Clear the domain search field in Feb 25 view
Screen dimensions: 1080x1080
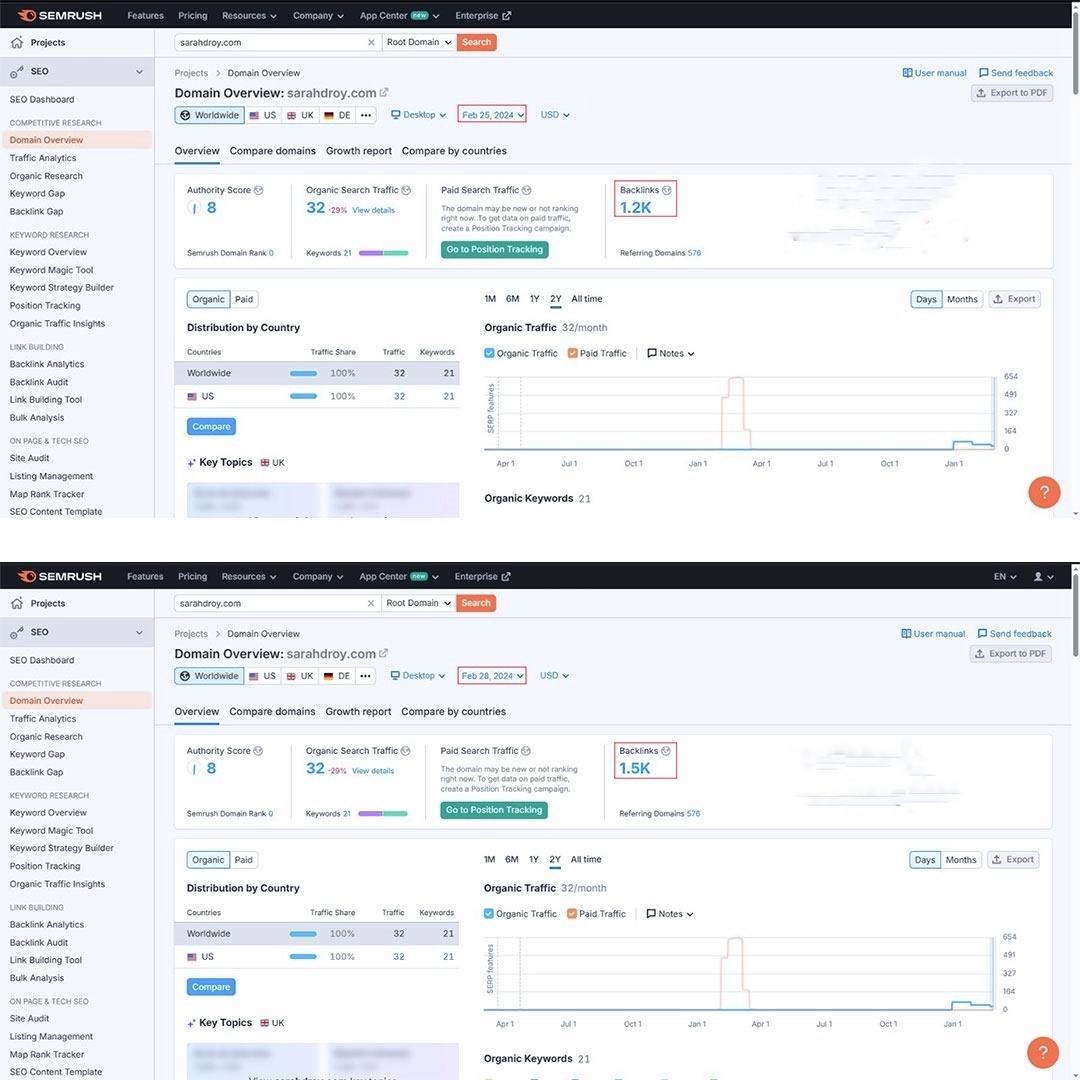point(371,42)
